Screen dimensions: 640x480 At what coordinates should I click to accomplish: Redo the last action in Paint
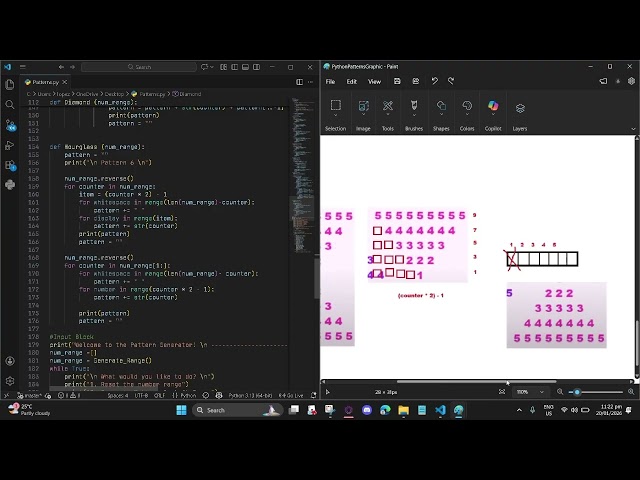451,81
